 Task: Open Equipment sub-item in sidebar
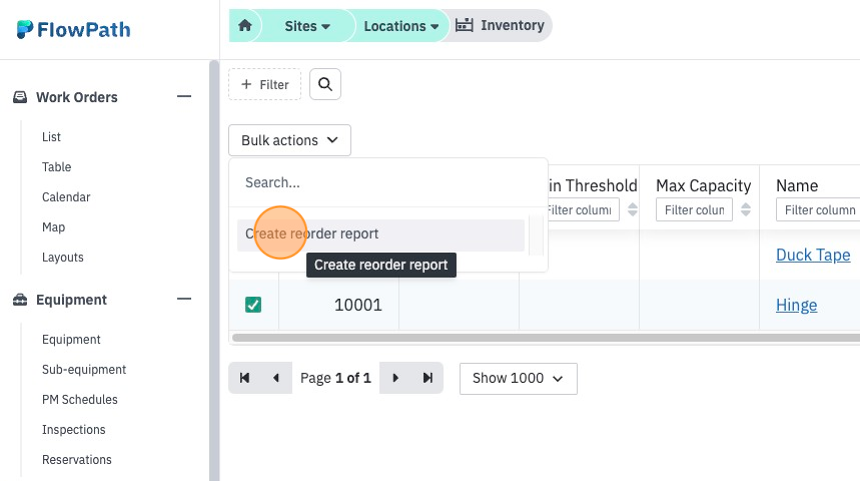tap(71, 339)
